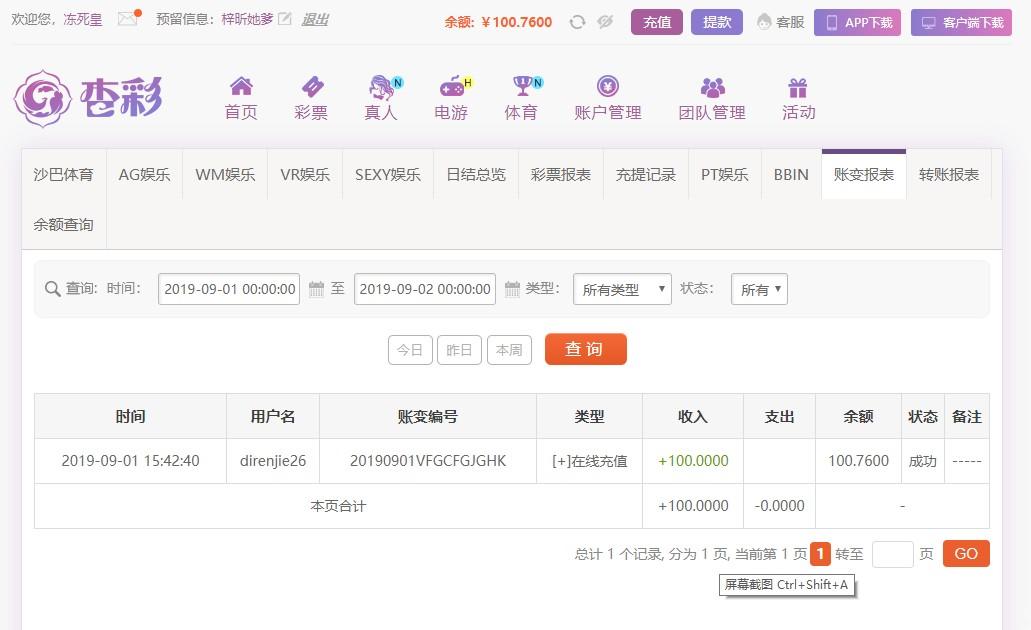
Task: Toggle balance visibility with the eye icon
Action: click(603, 20)
